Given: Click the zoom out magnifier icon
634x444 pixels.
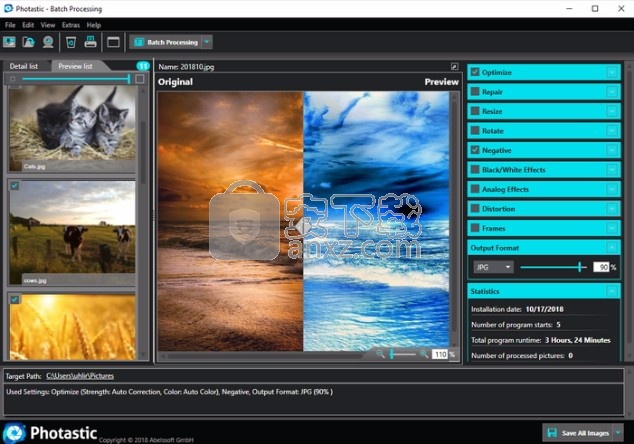Looking at the screenshot, I should click(380, 354).
